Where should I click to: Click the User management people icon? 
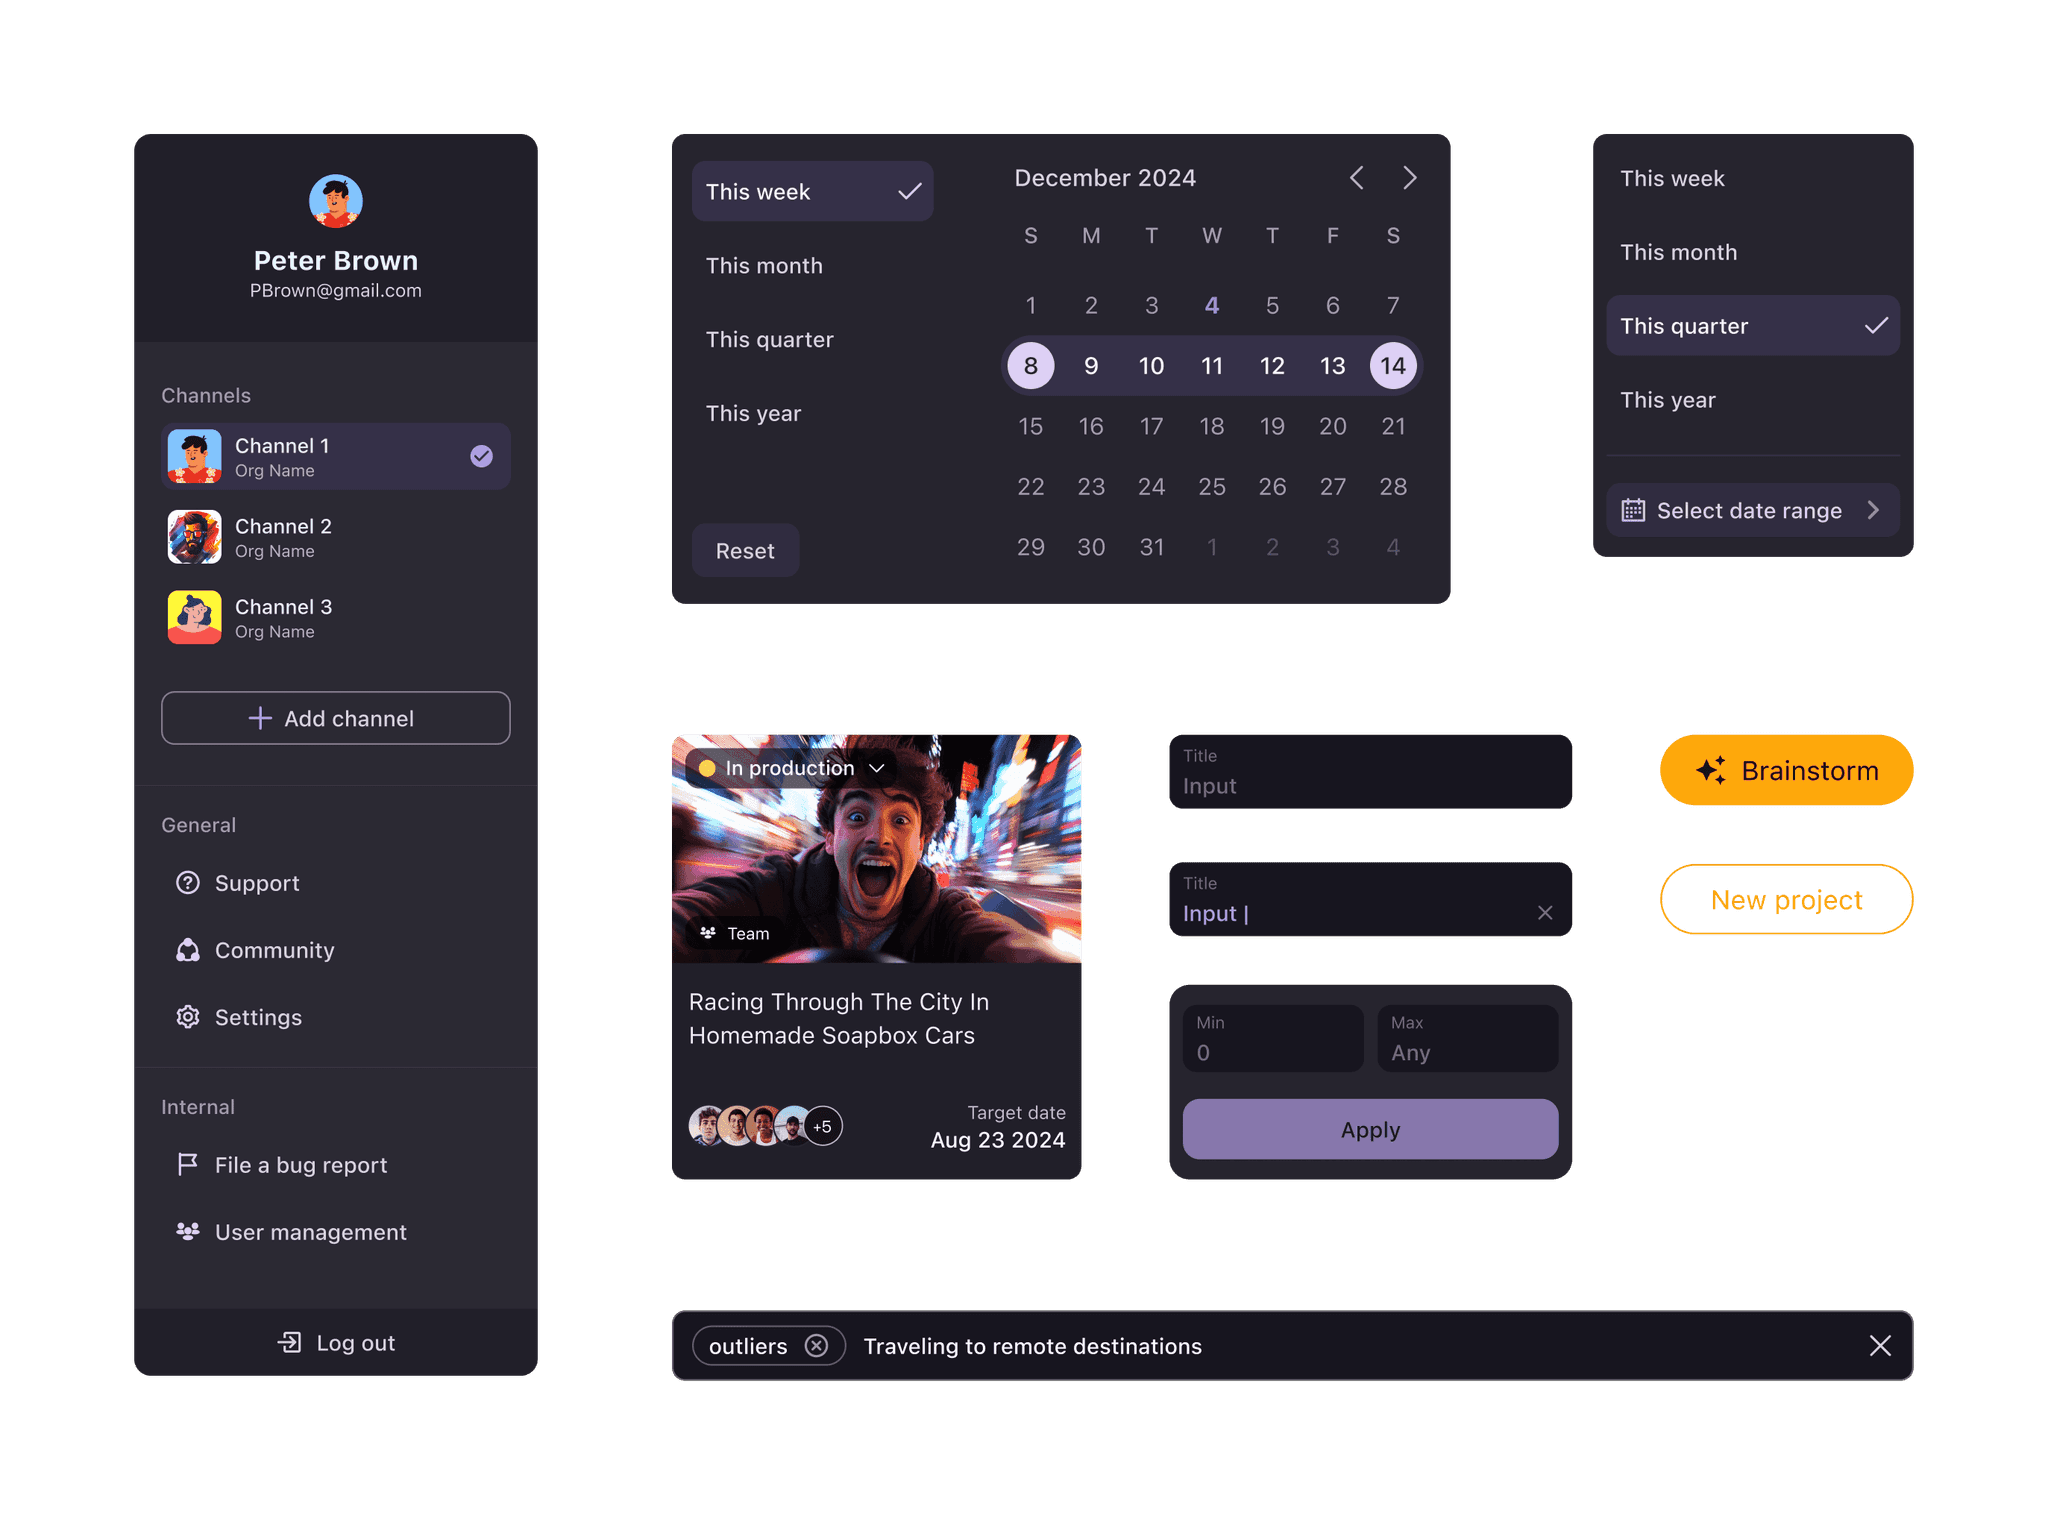point(188,1231)
